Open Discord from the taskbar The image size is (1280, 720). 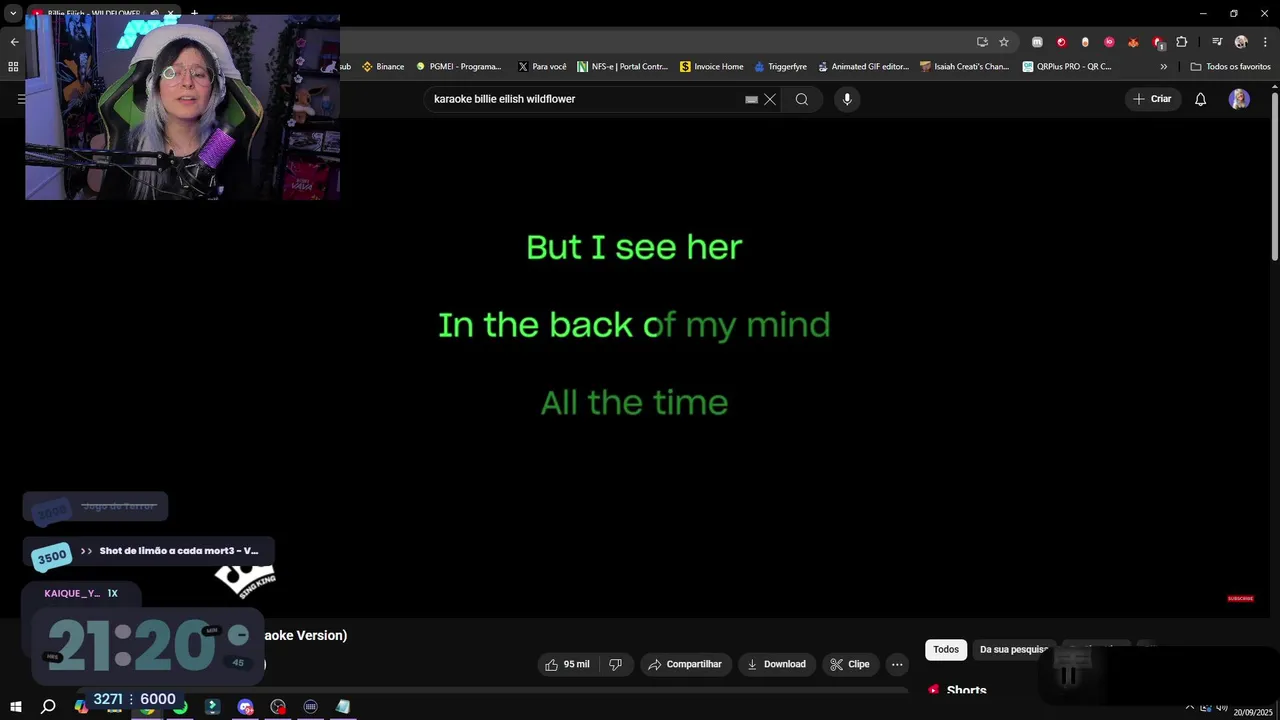coord(246,707)
